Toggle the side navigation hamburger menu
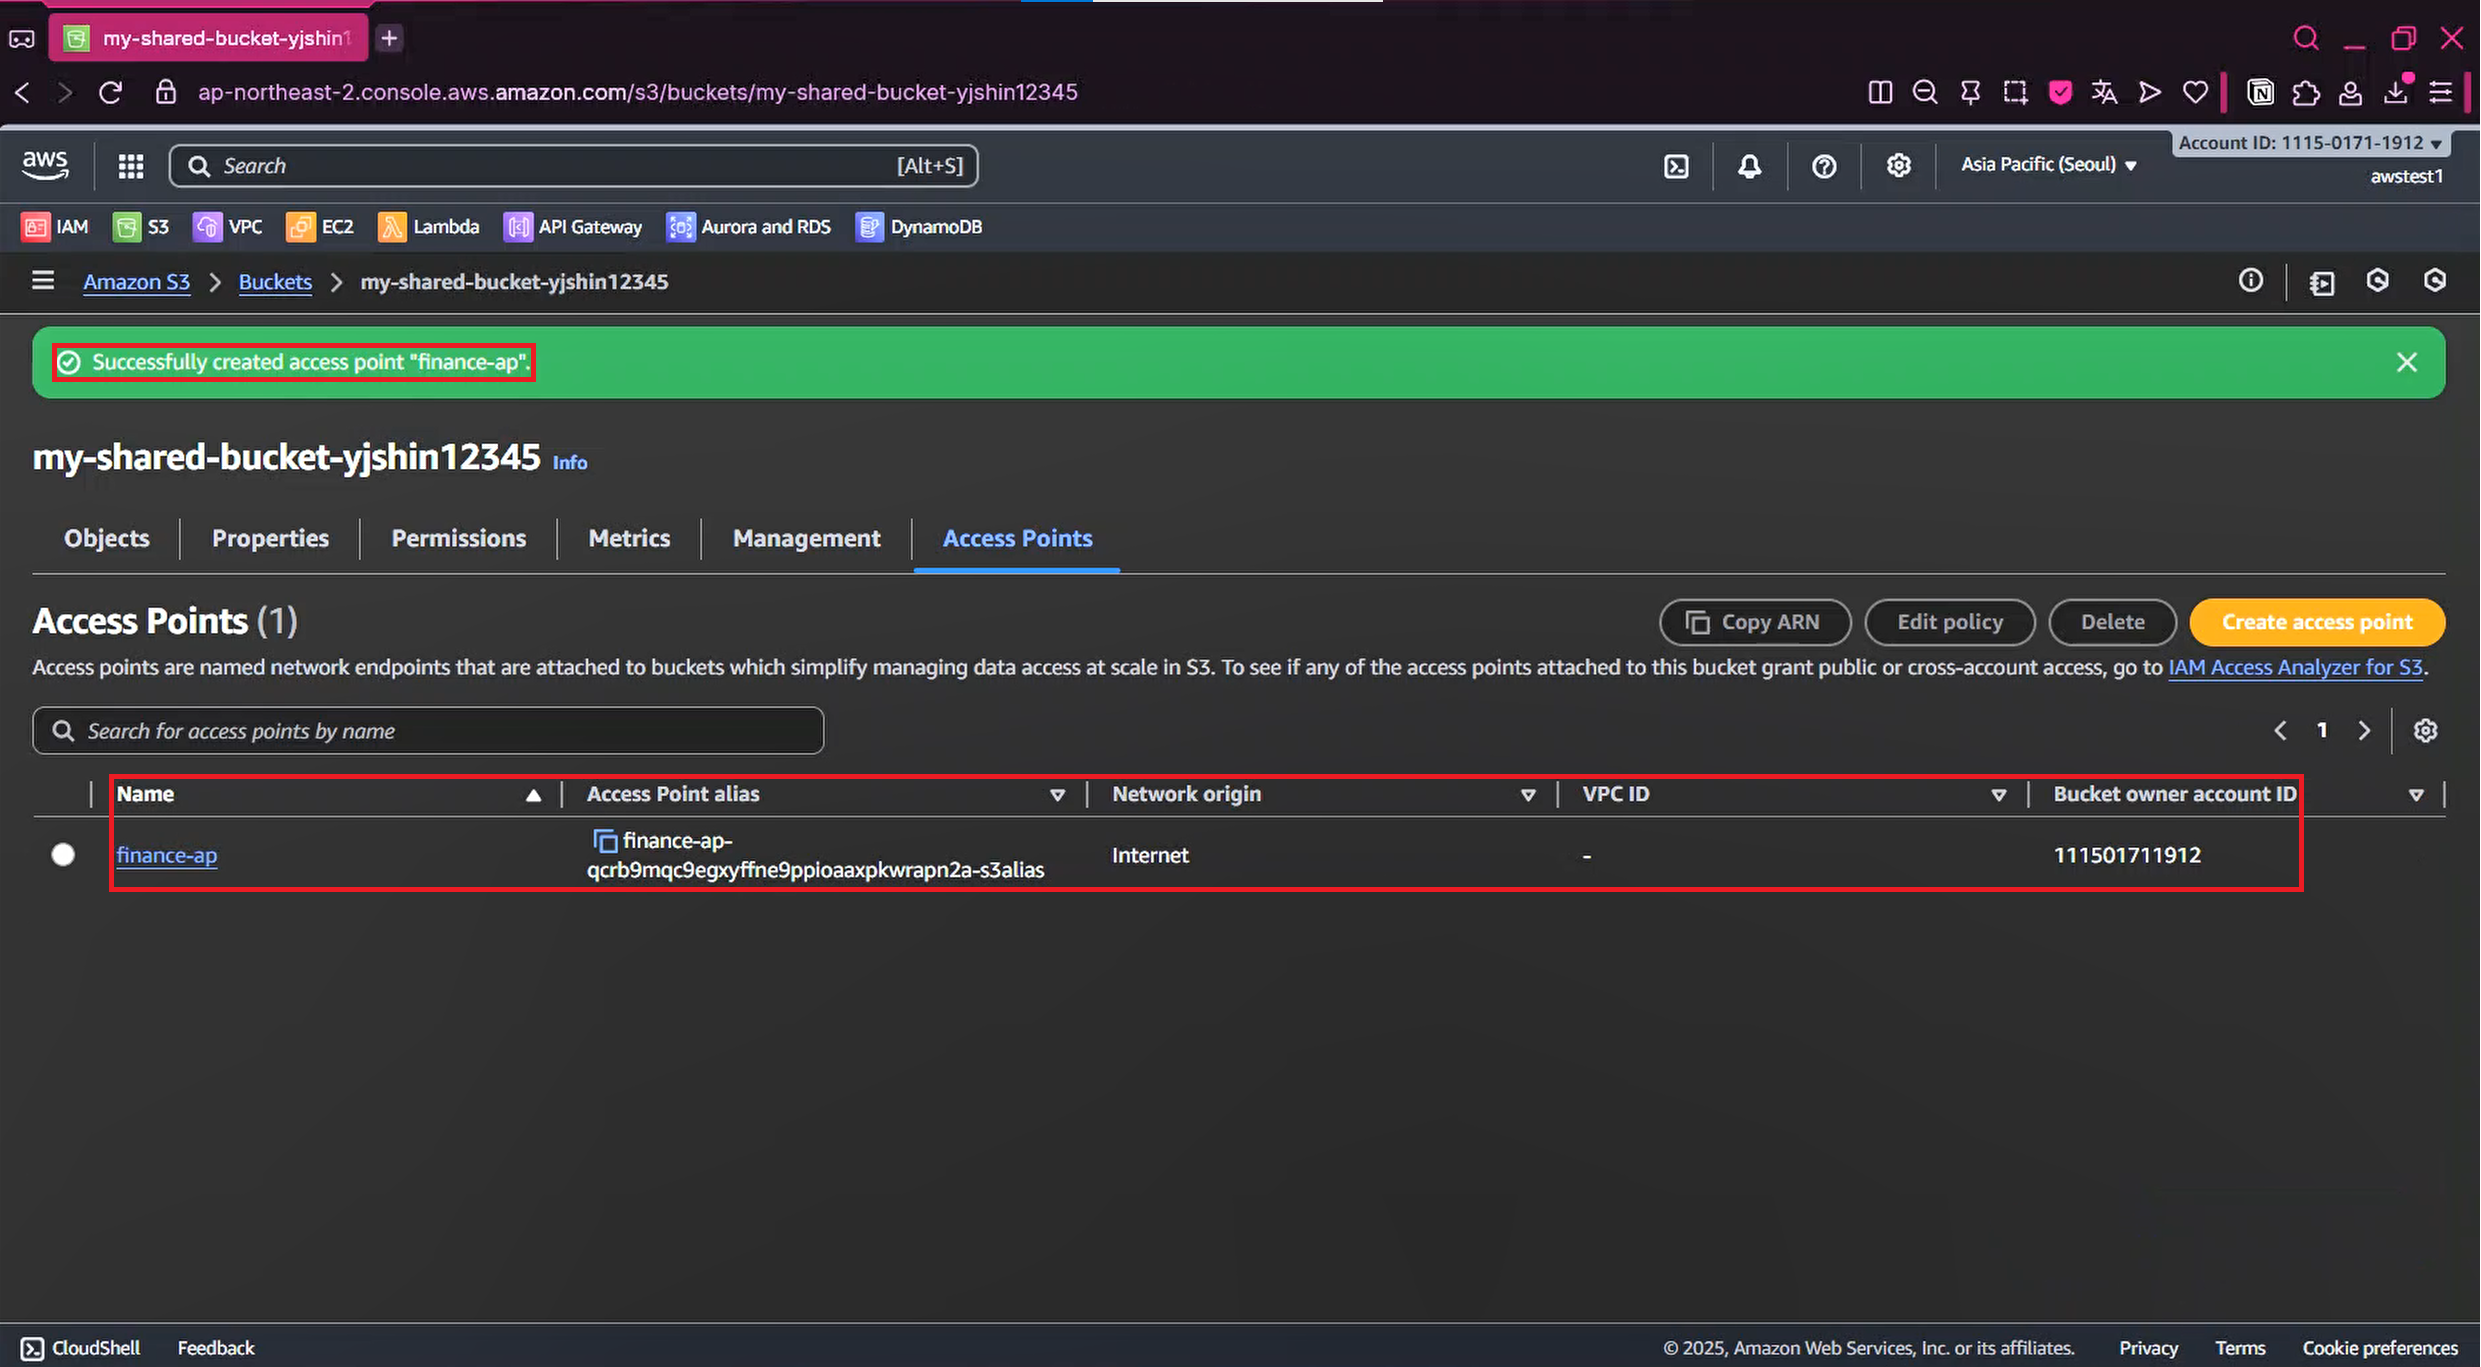The height and width of the screenshot is (1367, 2481). (43, 281)
